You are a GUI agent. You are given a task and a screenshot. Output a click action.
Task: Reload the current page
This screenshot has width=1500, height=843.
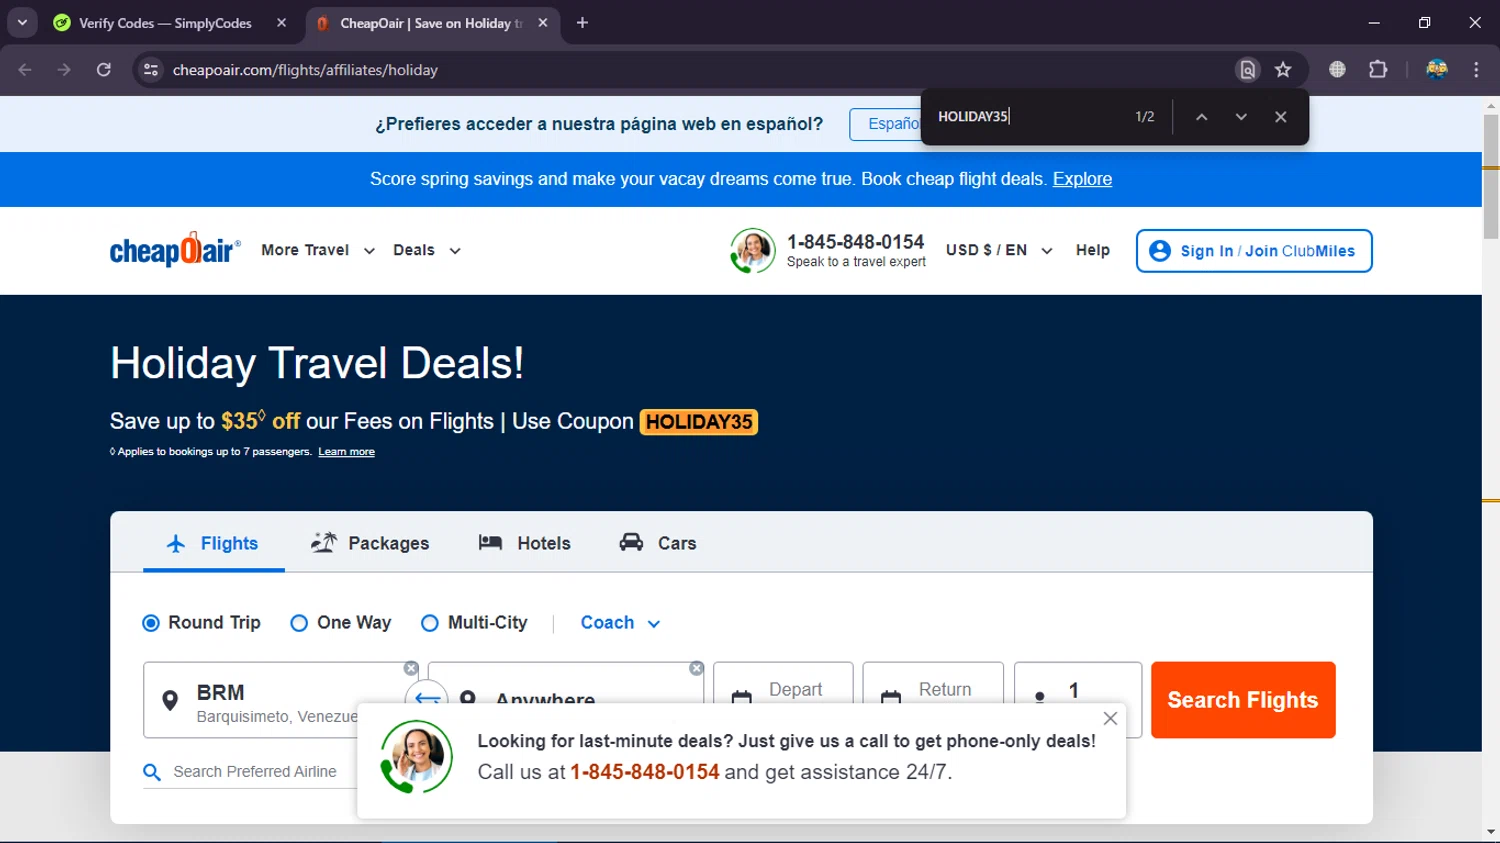(x=104, y=70)
